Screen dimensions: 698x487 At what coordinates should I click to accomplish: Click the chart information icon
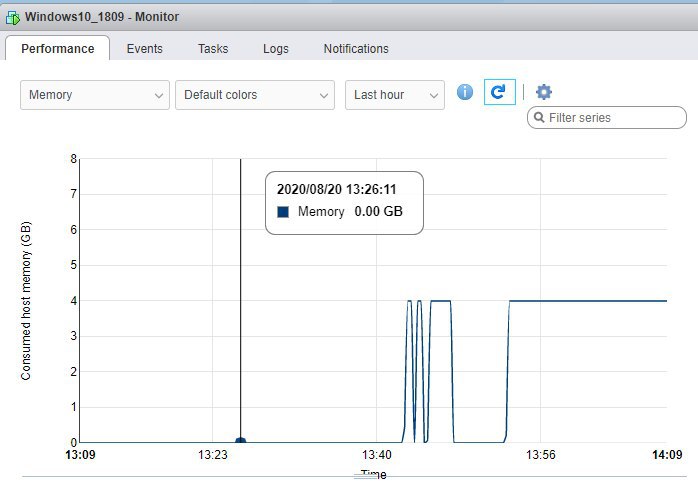(x=465, y=92)
